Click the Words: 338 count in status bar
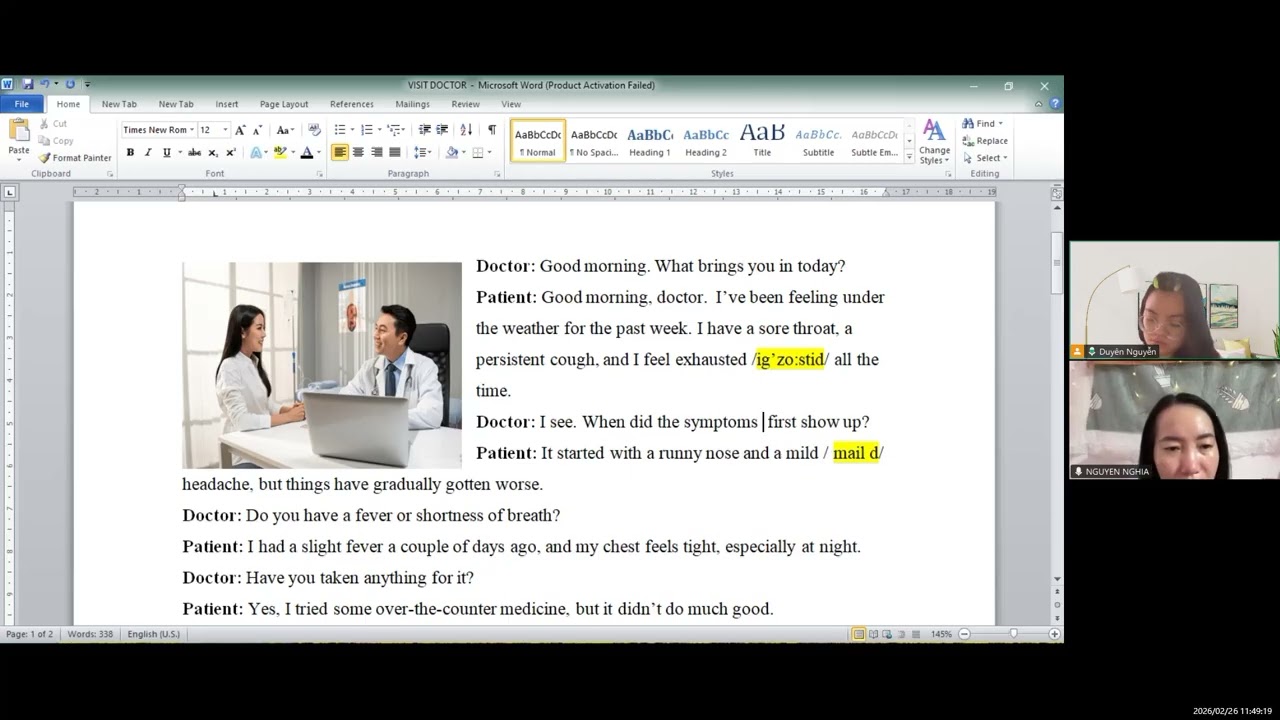The image size is (1280, 720). [91, 634]
